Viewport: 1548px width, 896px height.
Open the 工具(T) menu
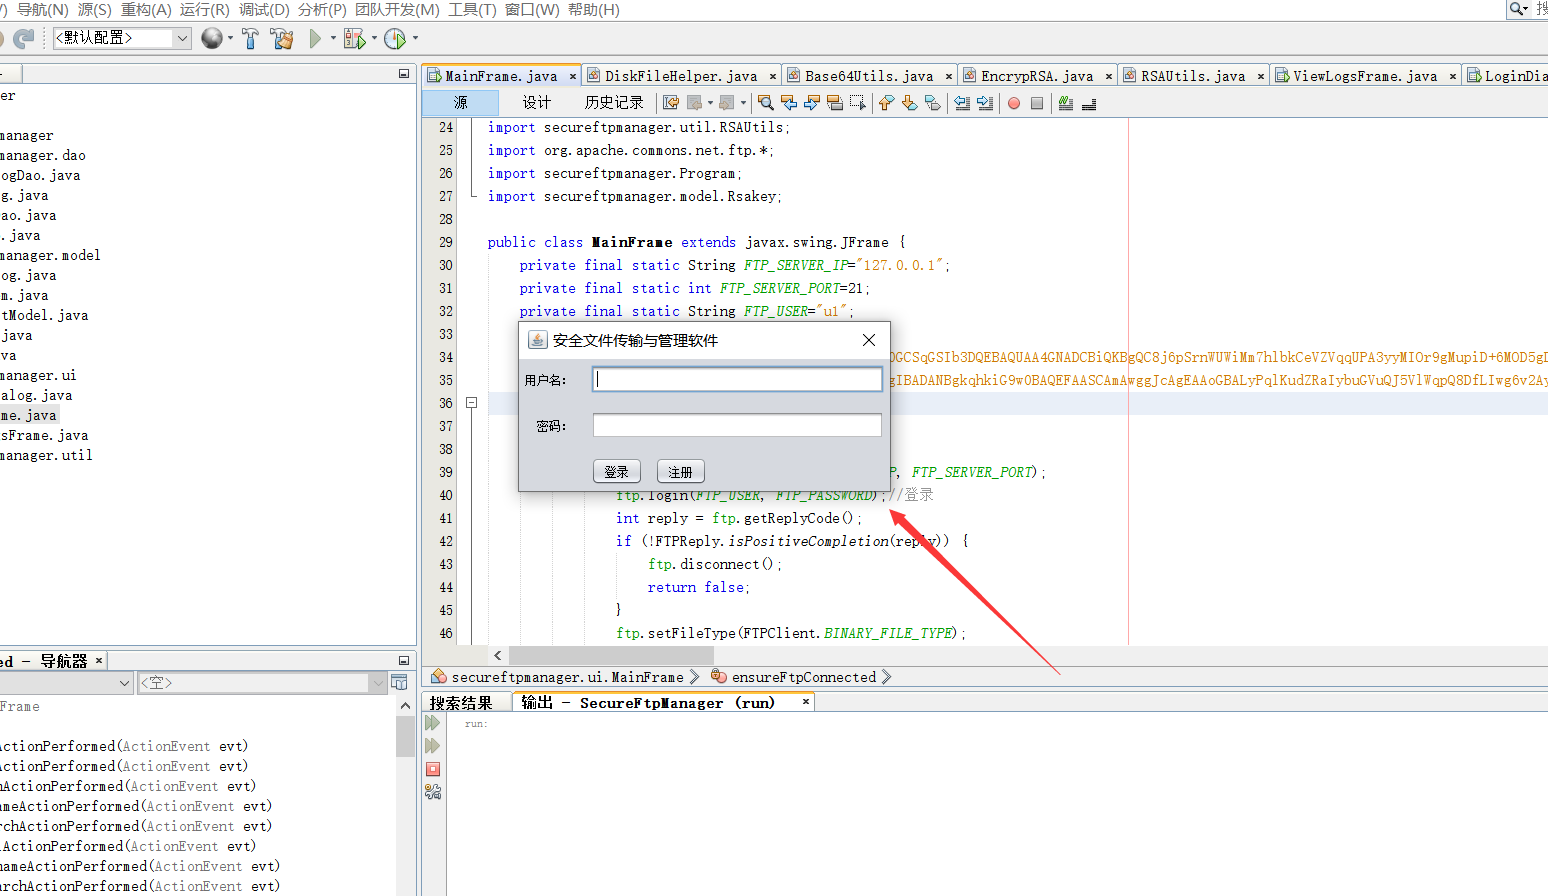[x=472, y=9]
